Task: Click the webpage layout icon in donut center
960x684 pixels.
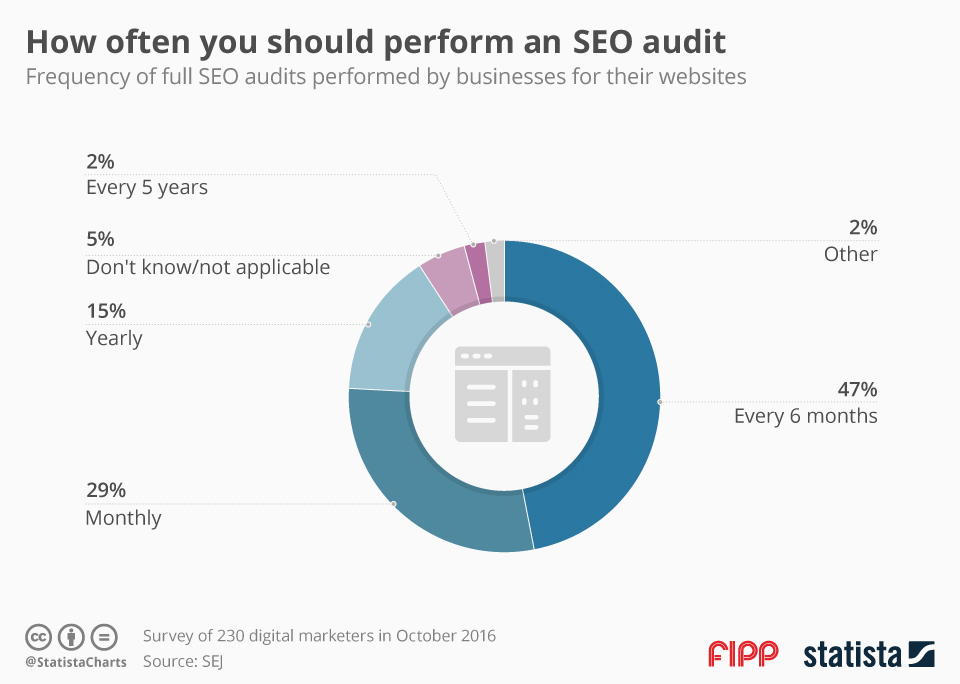Action: (x=503, y=394)
